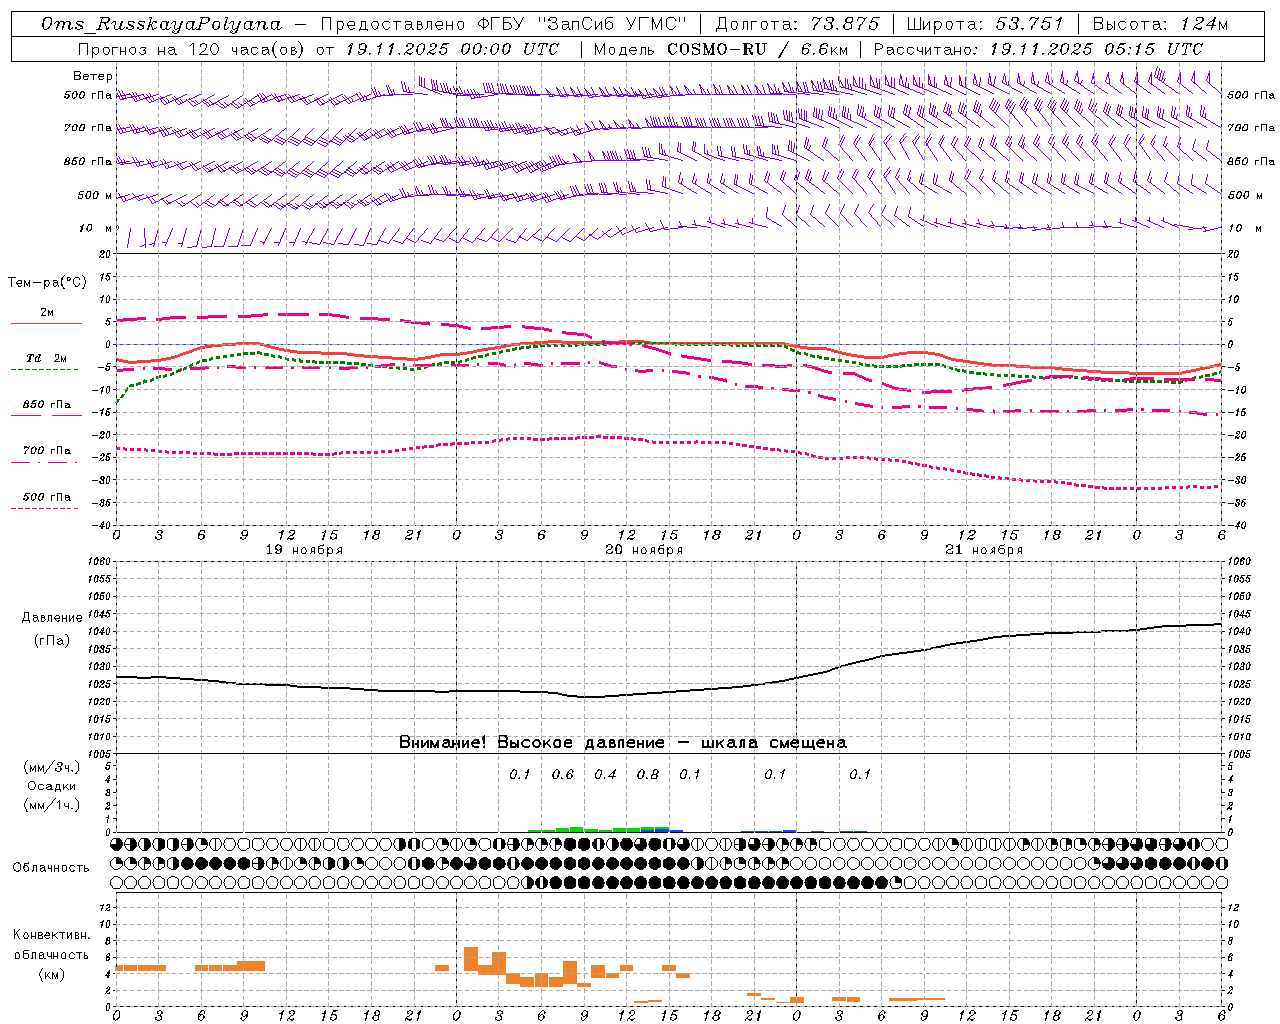Image resolution: width=1280 pixels, height=1024 pixels.
Task: Select the '700 гПа' temperature legend label
Action: 47,451
